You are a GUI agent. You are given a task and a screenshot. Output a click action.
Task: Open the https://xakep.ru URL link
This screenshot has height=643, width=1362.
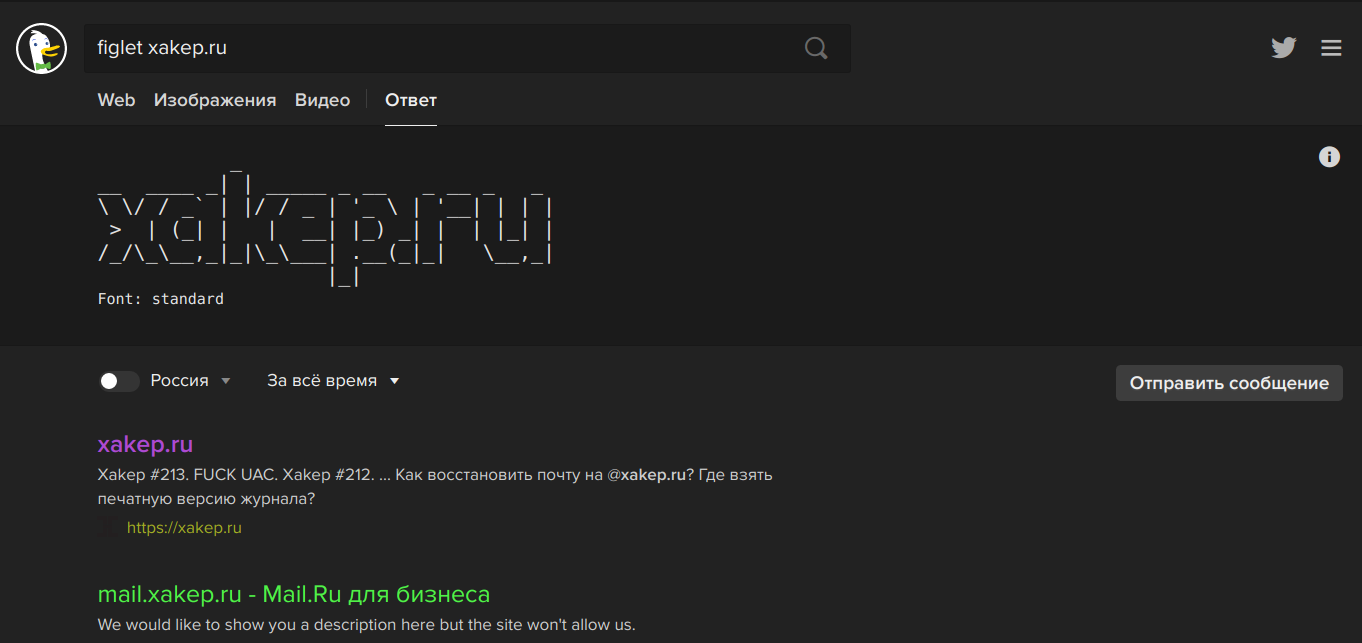pos(184,528)
